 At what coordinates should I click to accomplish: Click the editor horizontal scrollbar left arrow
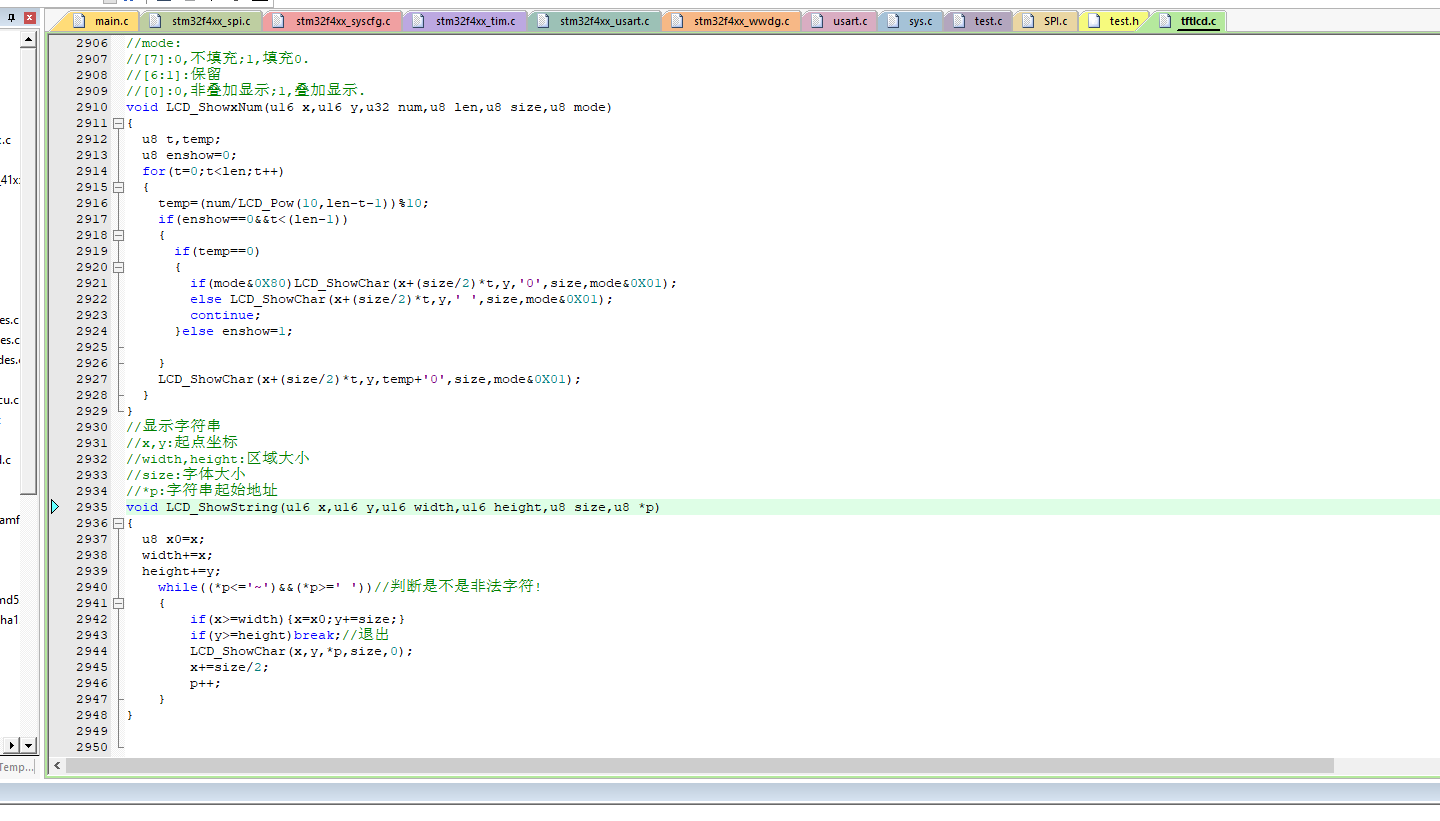click(x=57, y=765)
